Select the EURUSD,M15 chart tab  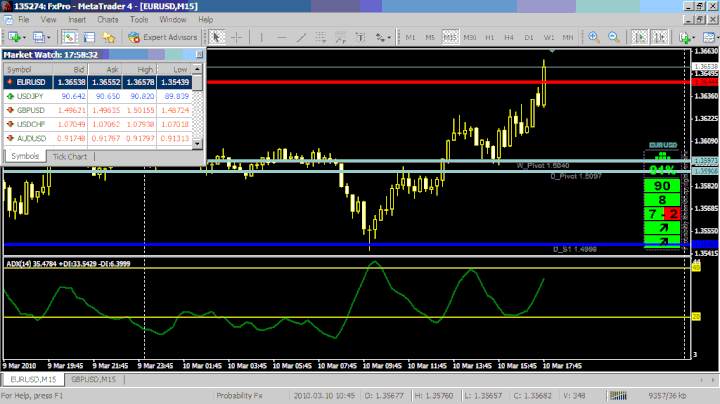tap(33, 380)
